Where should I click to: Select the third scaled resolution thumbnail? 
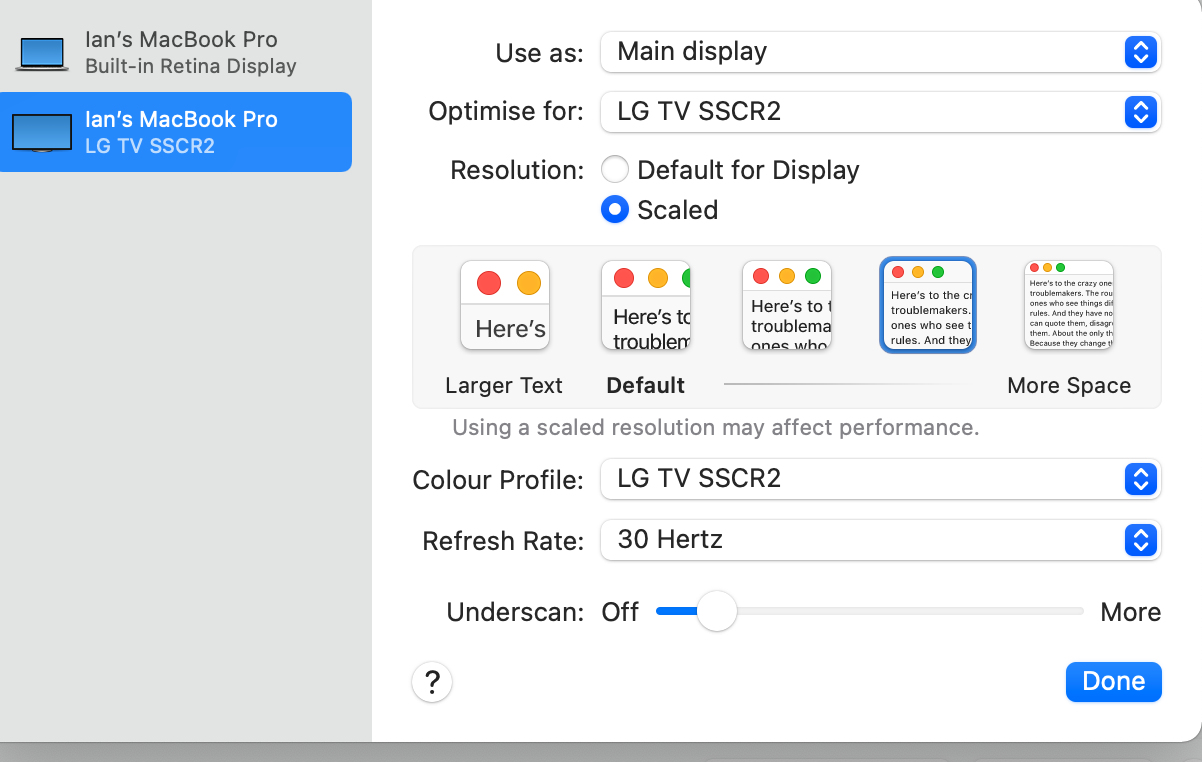click(787, 305)
